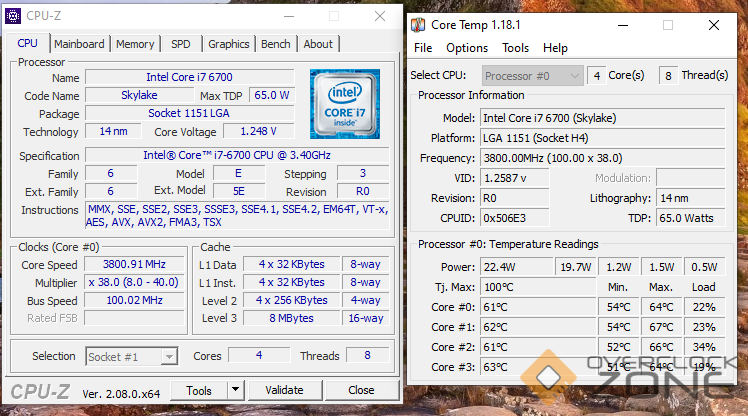Click the Max TDP value '65.0 W'
The image size is (748, 416).
(x=271, y=95)
